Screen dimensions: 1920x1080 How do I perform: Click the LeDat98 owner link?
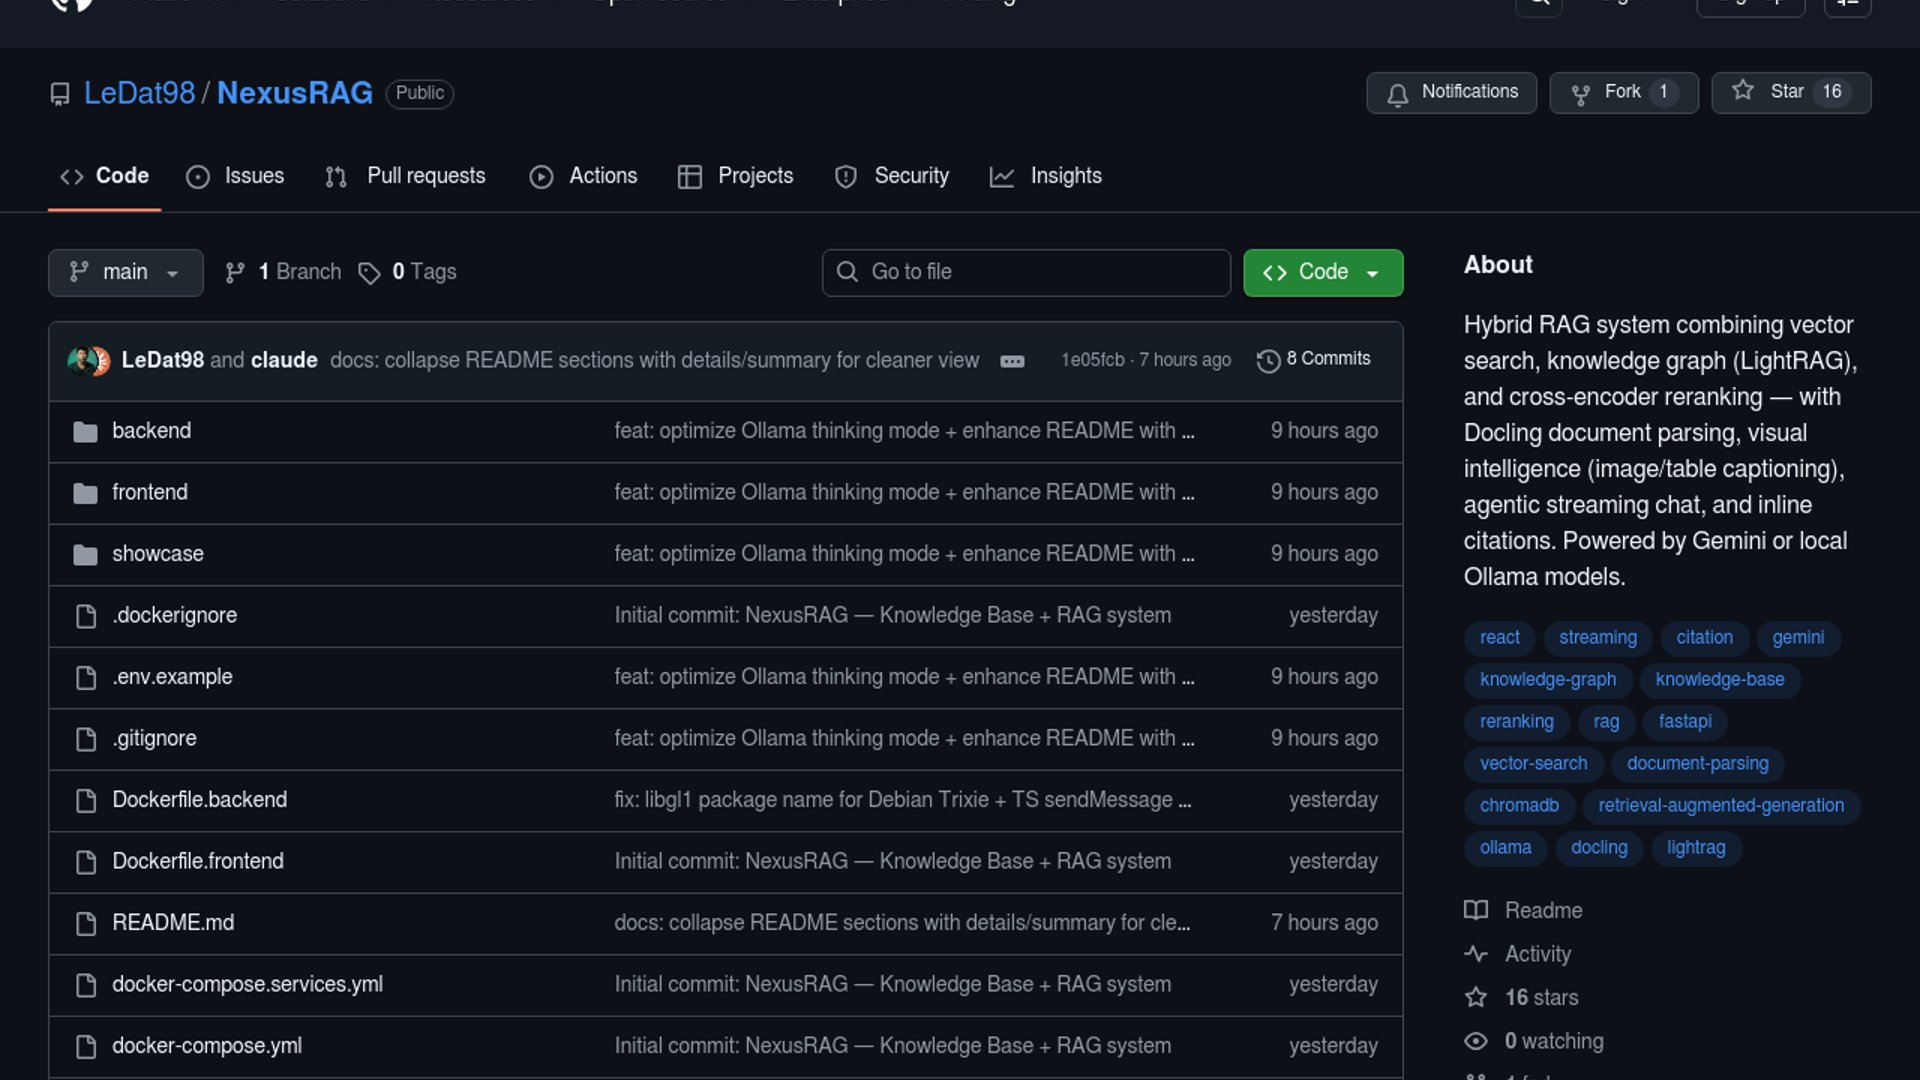[139, 93]
